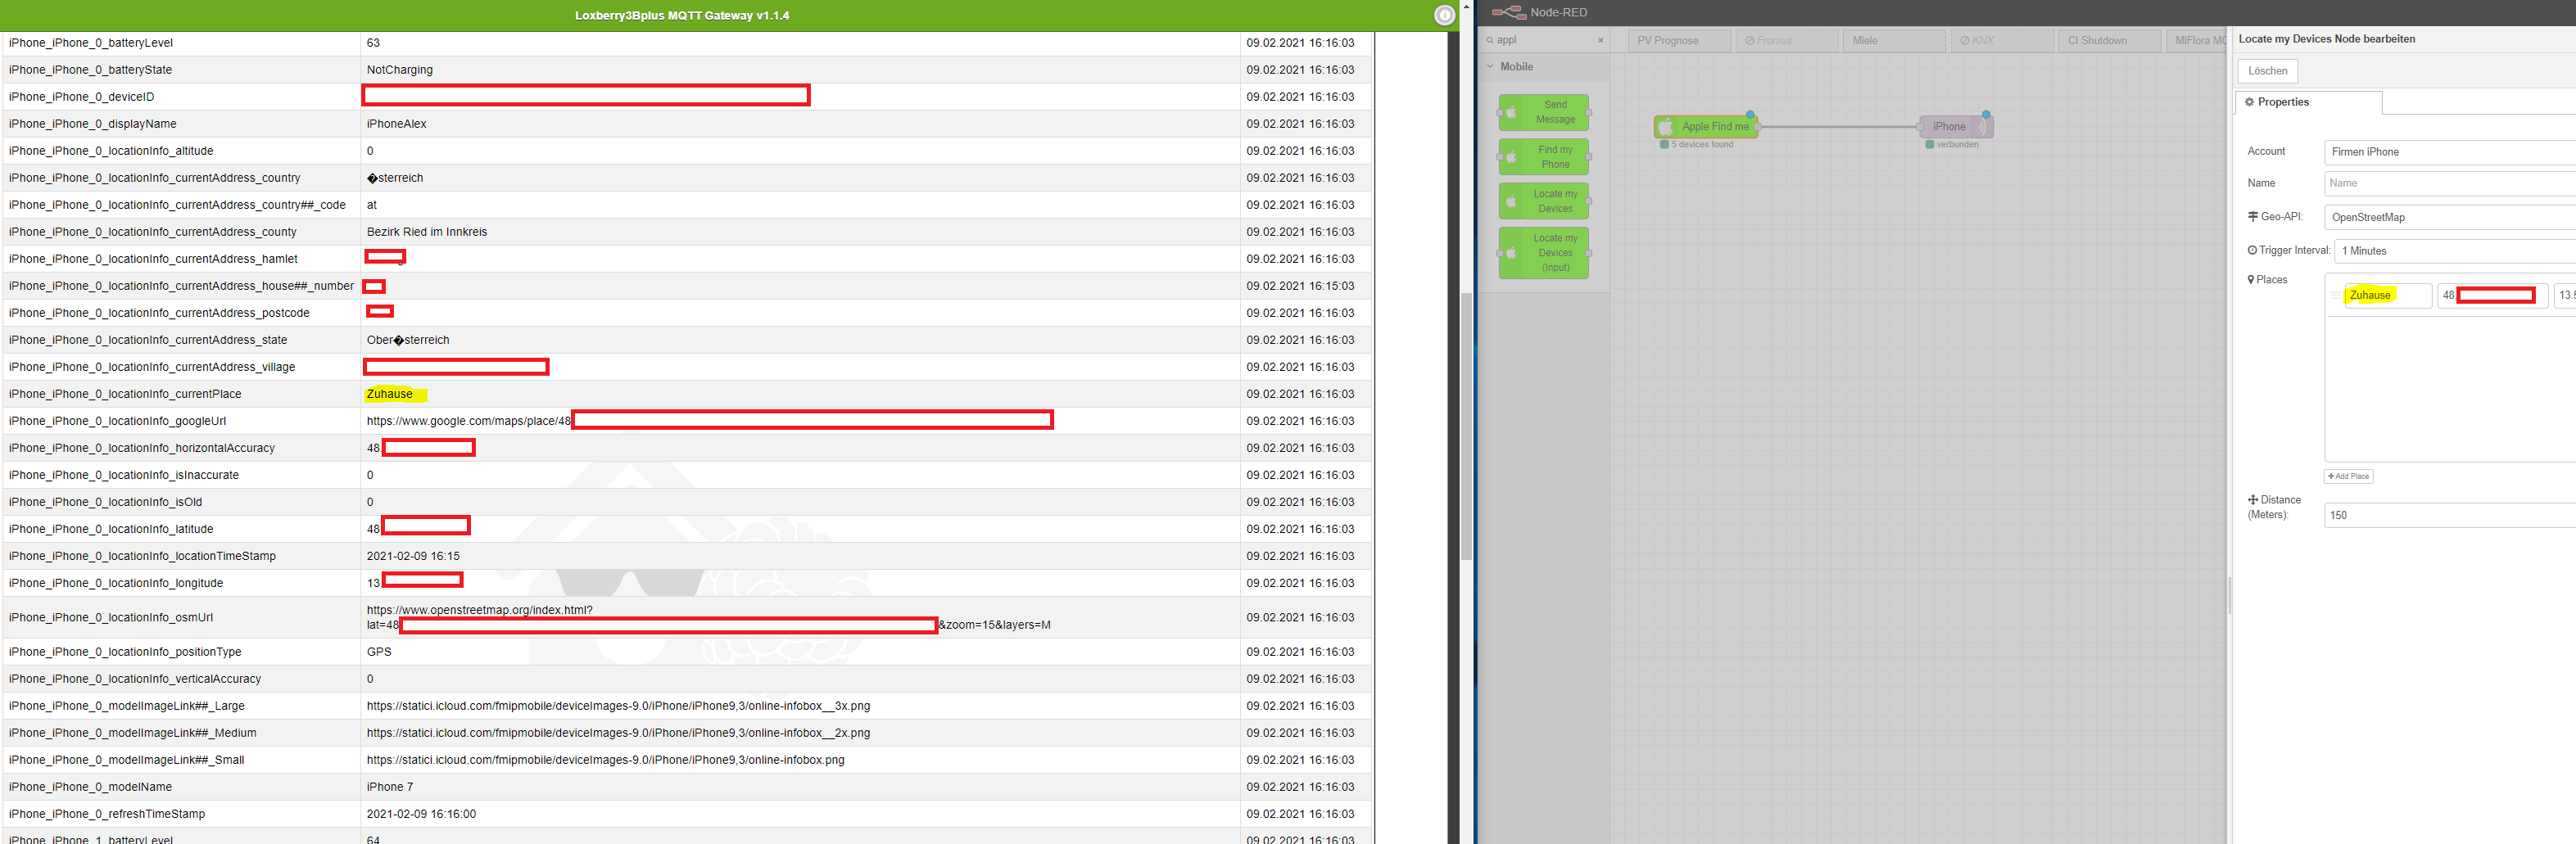Select the Locate my Devices (Input) palette node

pos(1544,253)
